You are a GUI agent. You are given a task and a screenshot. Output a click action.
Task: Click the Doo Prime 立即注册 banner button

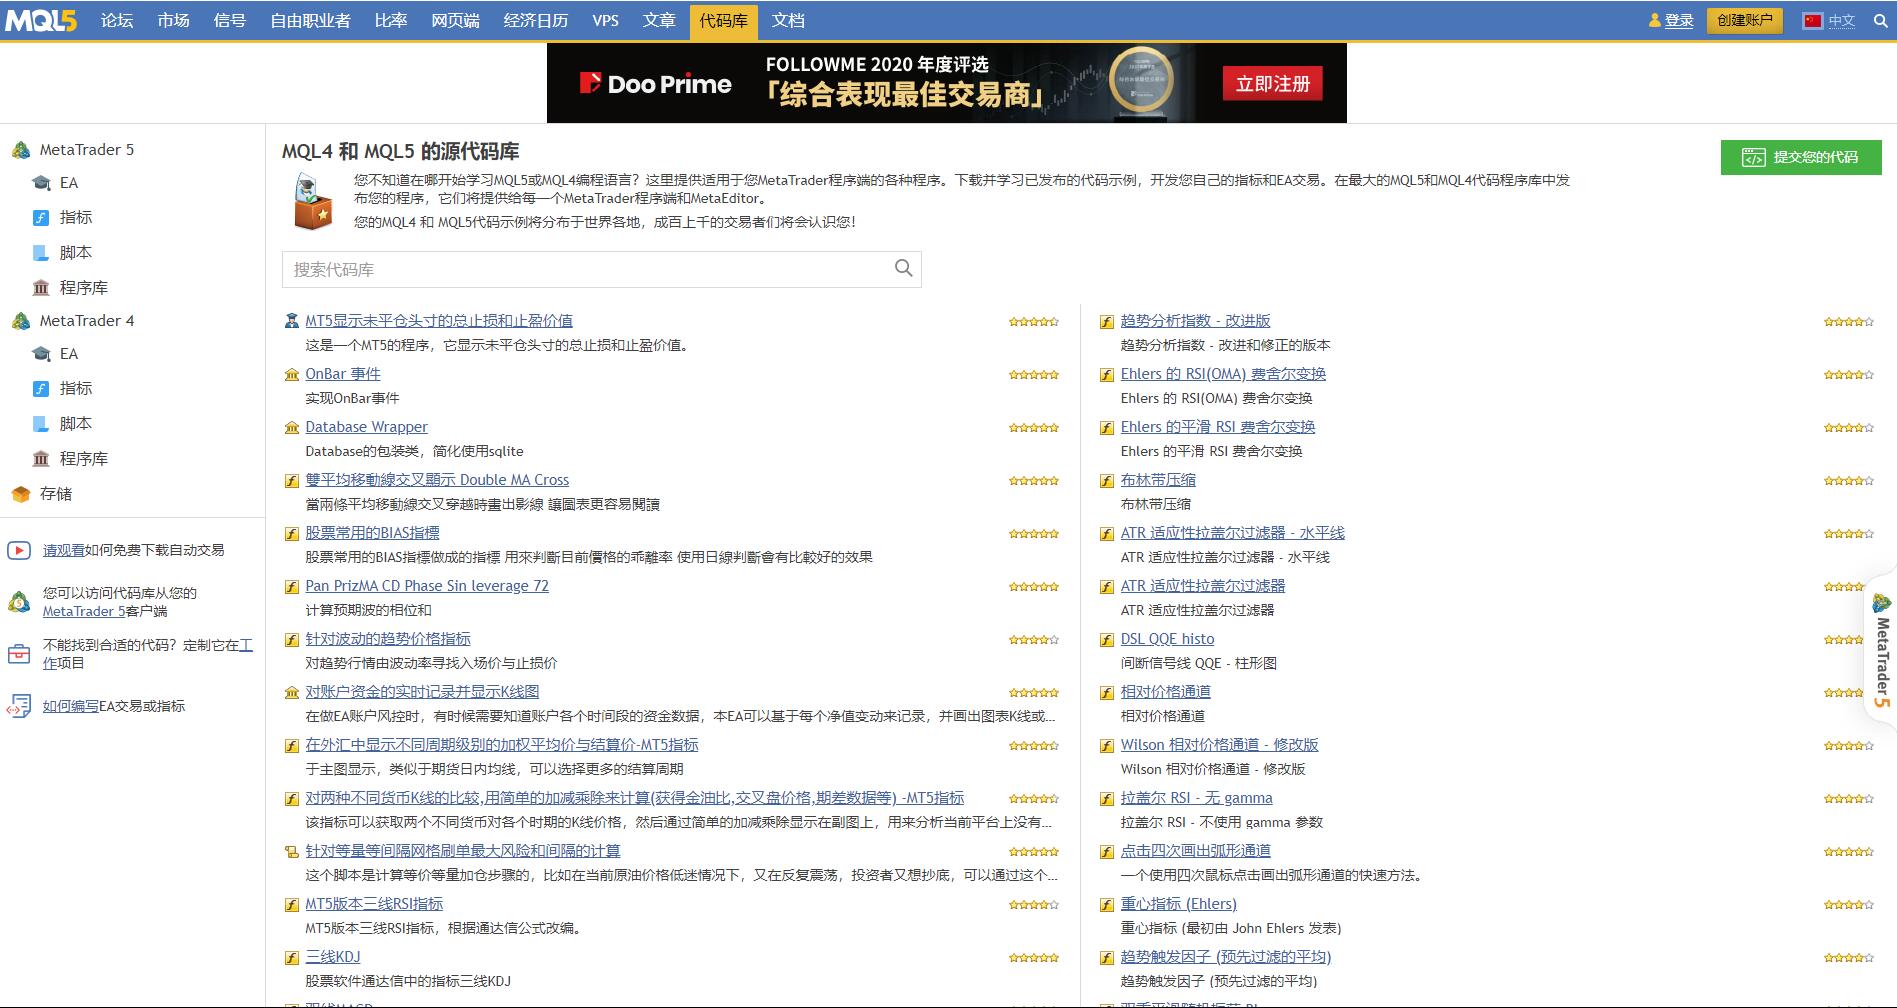click(1272, 84)
